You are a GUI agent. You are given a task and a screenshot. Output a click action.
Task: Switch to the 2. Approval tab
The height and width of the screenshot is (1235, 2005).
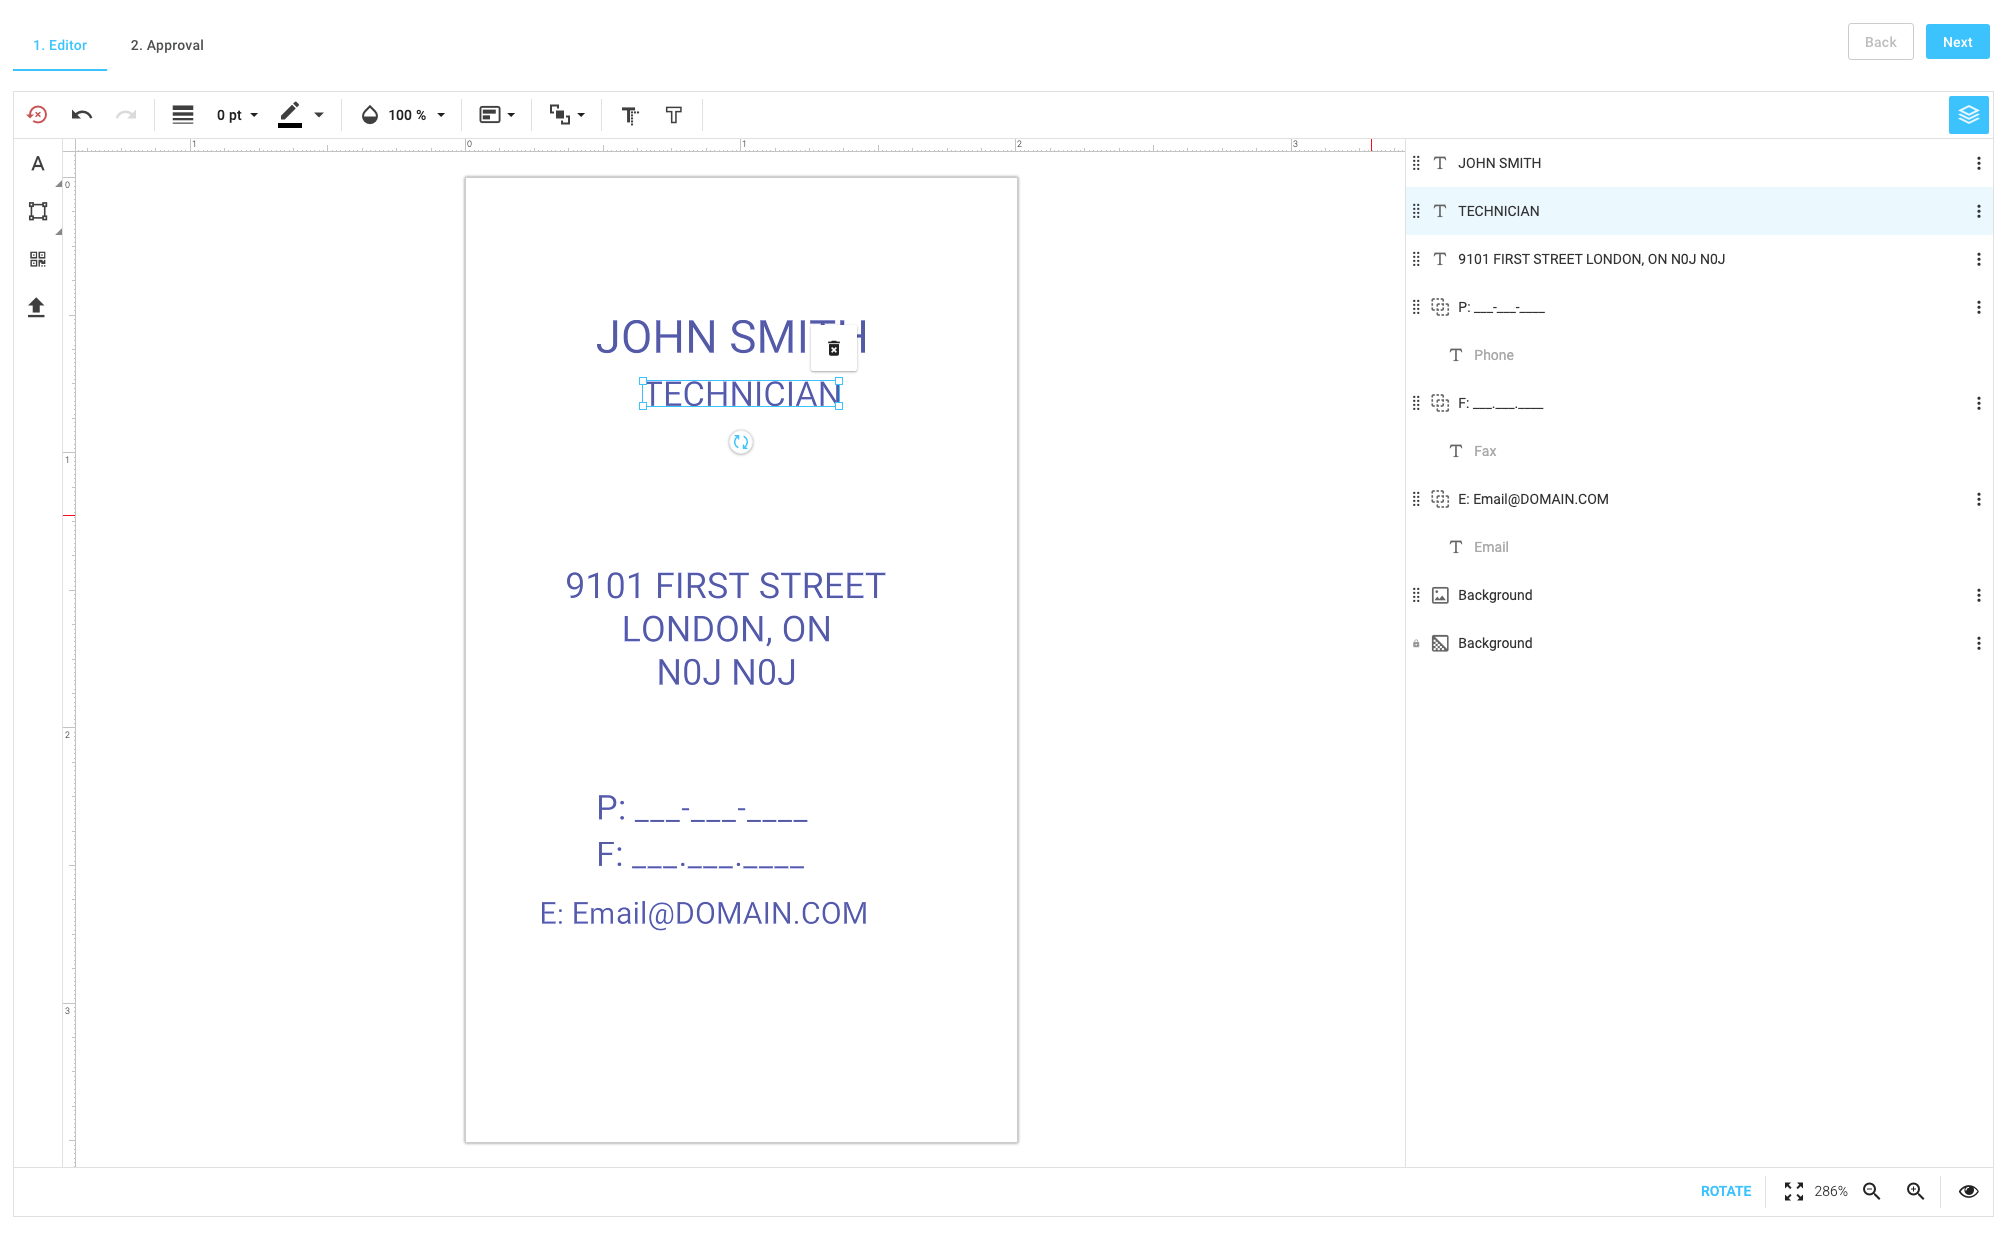(167, 45)
